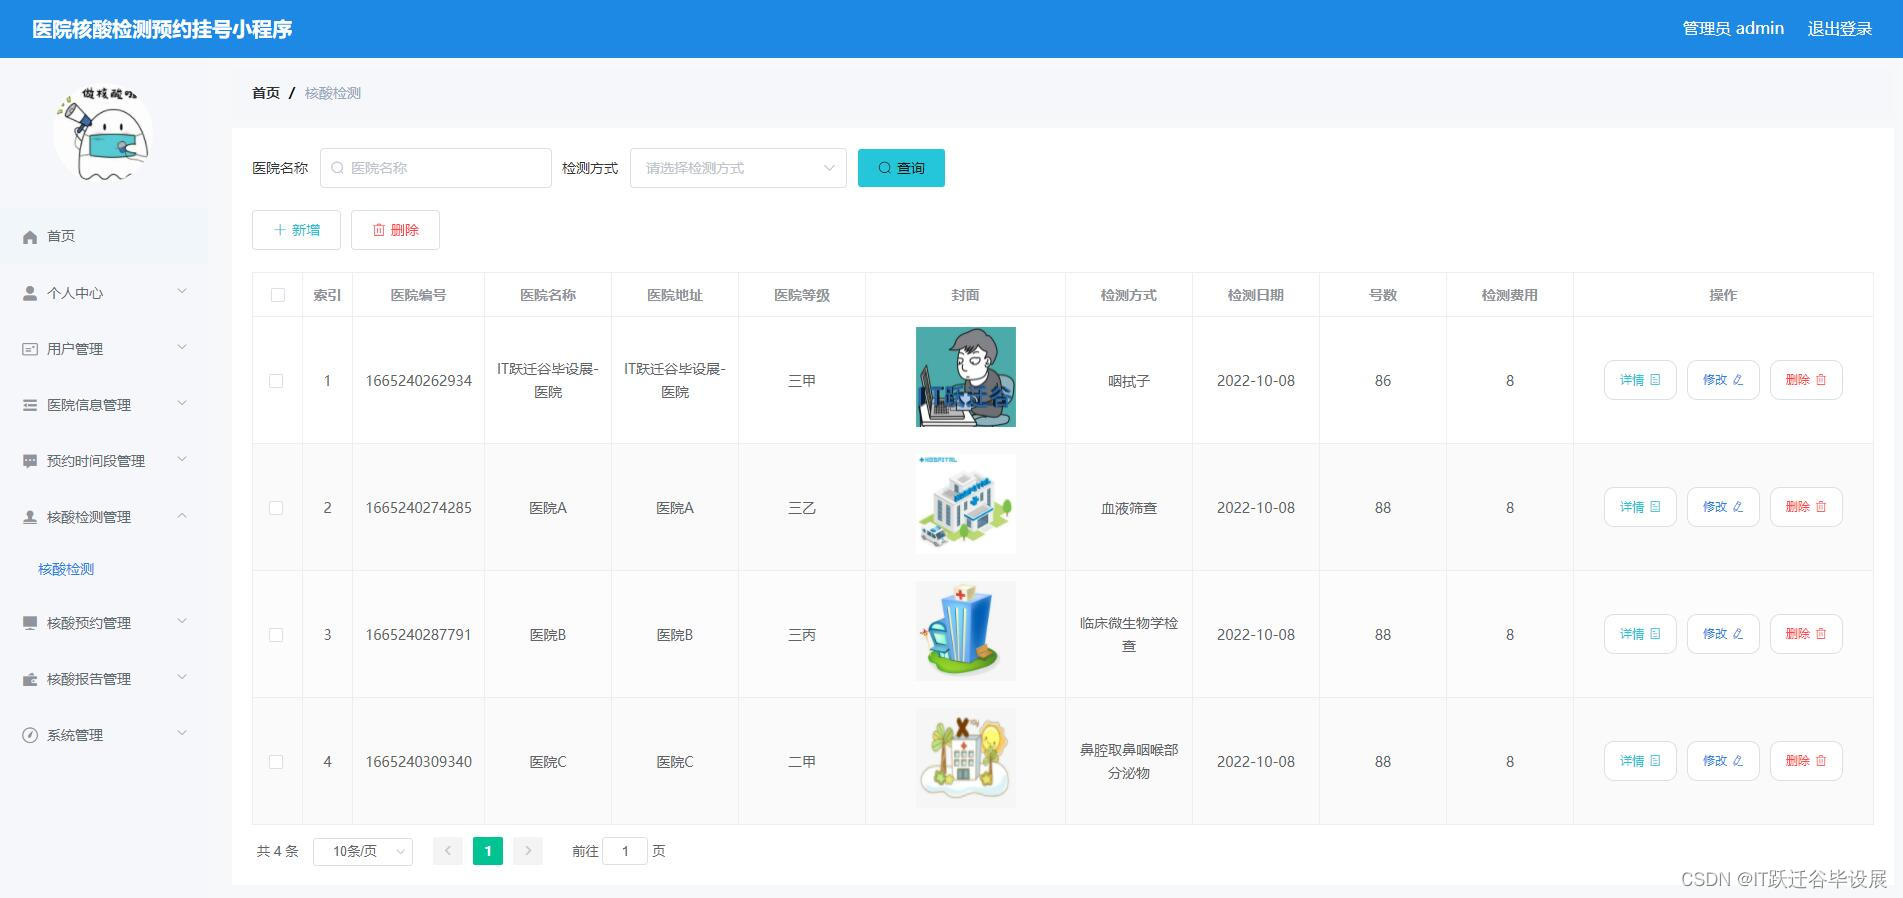The height and width of the screenshot is (898, 1903).
Task: Click the folder icon beside 核酸报告管理
Action: [30, 679]
